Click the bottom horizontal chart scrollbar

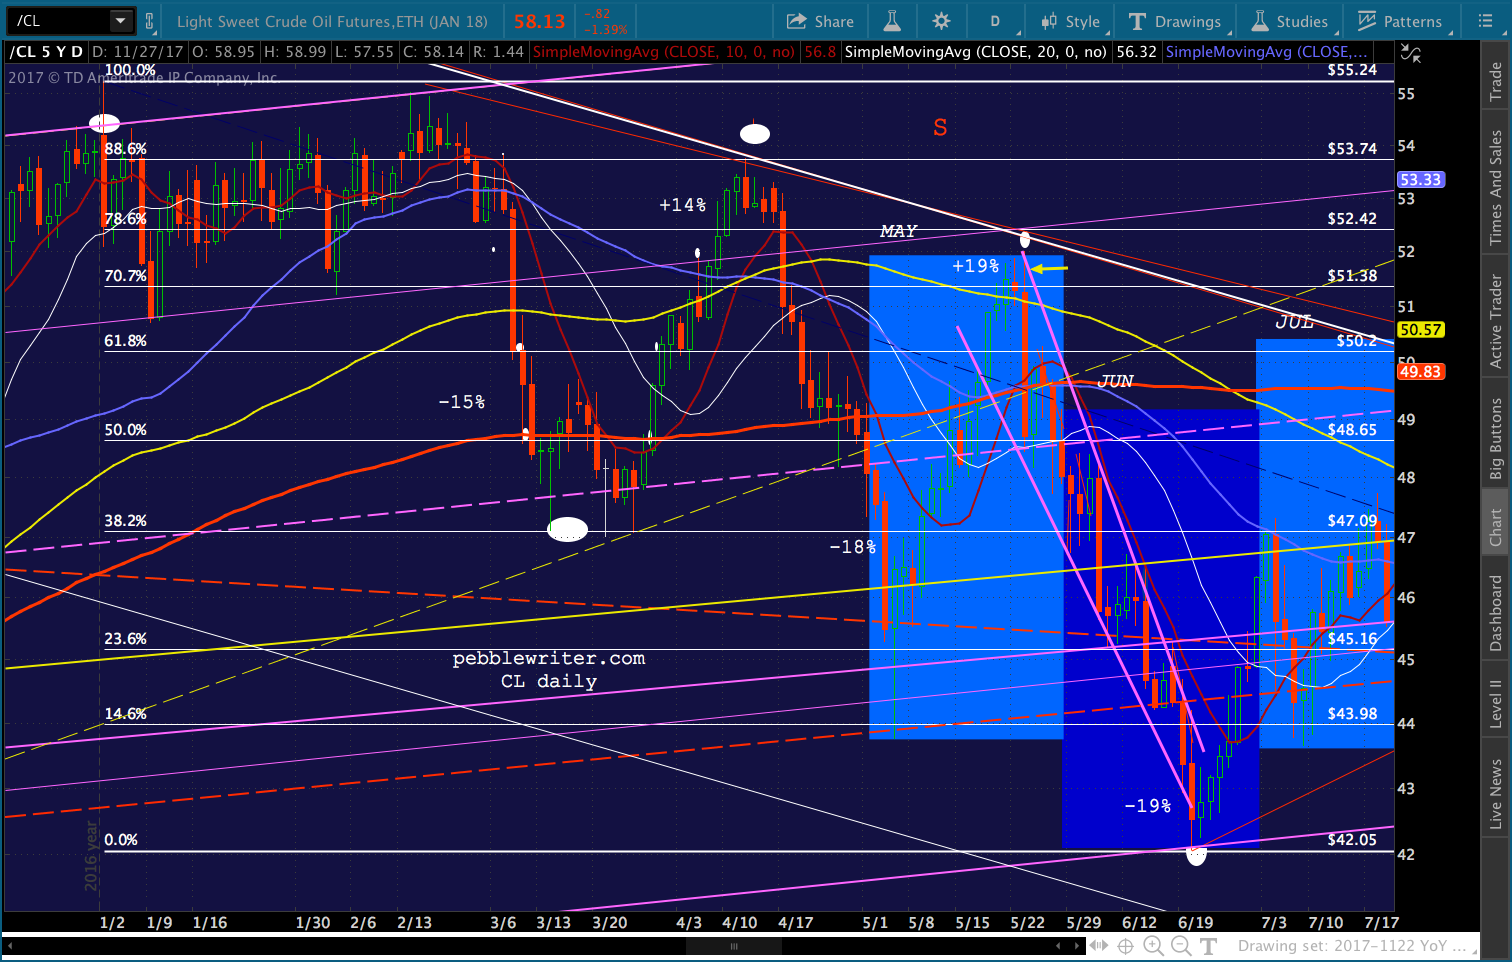(x=735, y=946)
